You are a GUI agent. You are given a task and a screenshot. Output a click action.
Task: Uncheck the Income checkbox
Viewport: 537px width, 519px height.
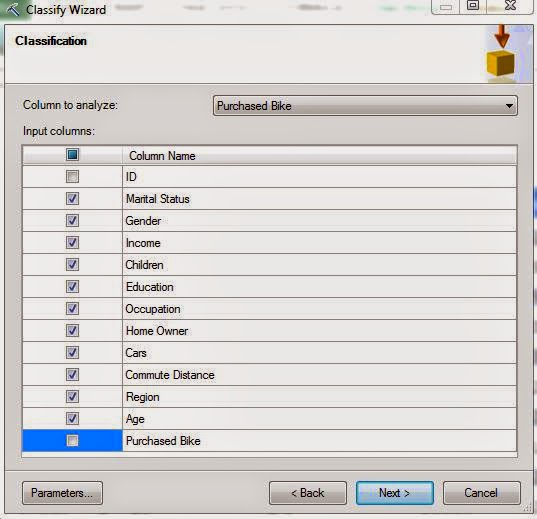(72, 243)
